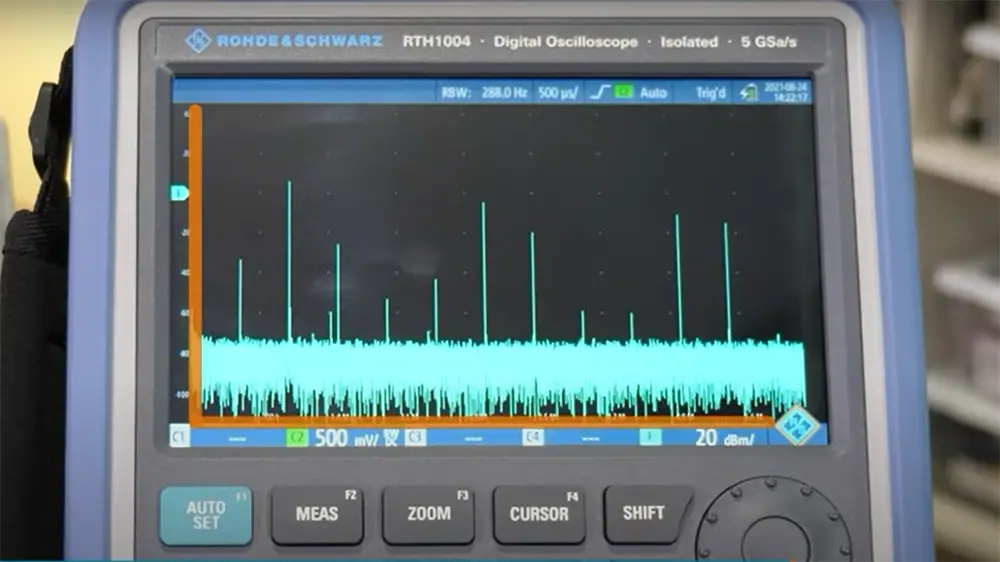Open the RBW 288.0 Hz setting
1000x562 pixels.
(484, 93)
